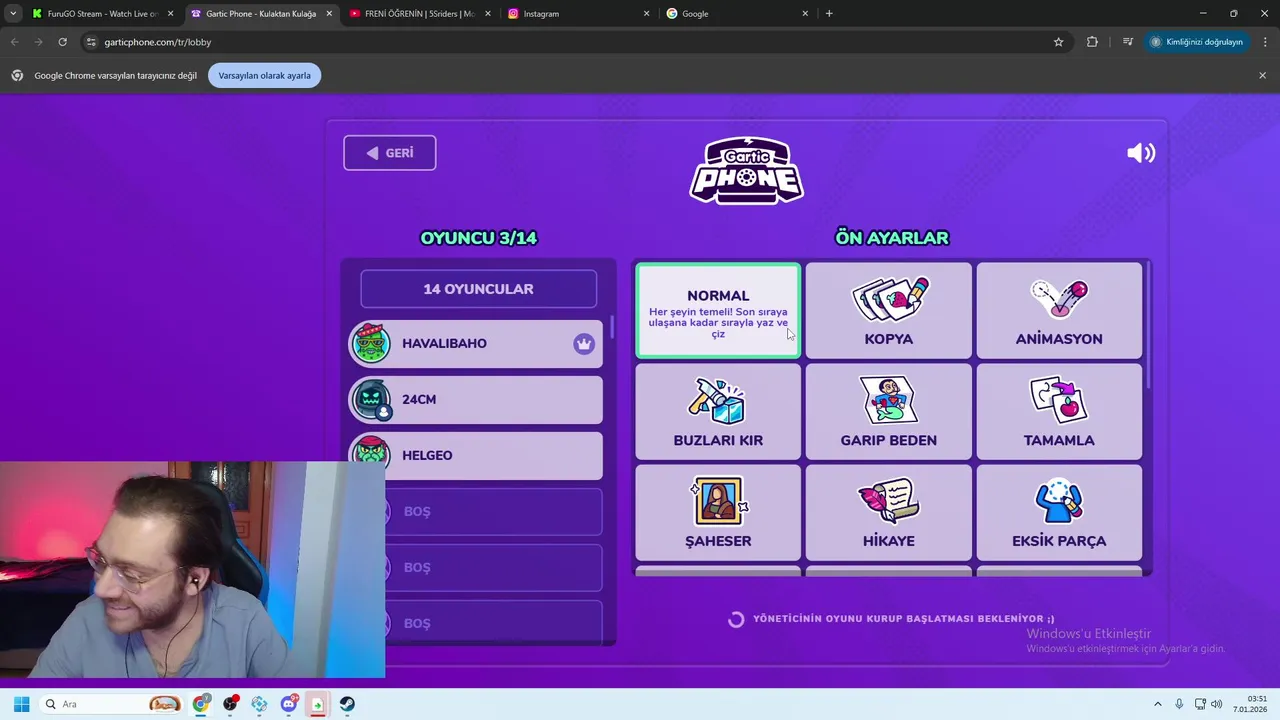This screenshot has width=1280, height=720.
Task: Choose the HİKAYE preset
Action: click(x=889, y=512)
